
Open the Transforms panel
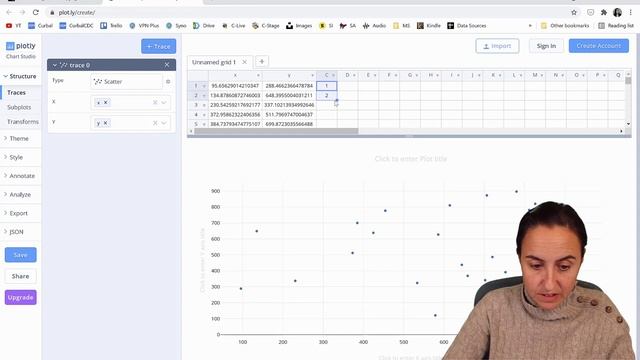(x=23, y=122)
